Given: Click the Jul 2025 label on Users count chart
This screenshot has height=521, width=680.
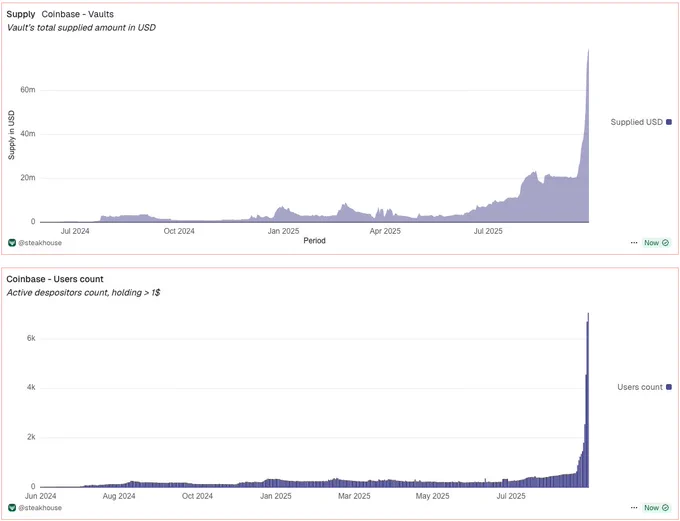Looking at the screenshot, I should coord(511,496).
